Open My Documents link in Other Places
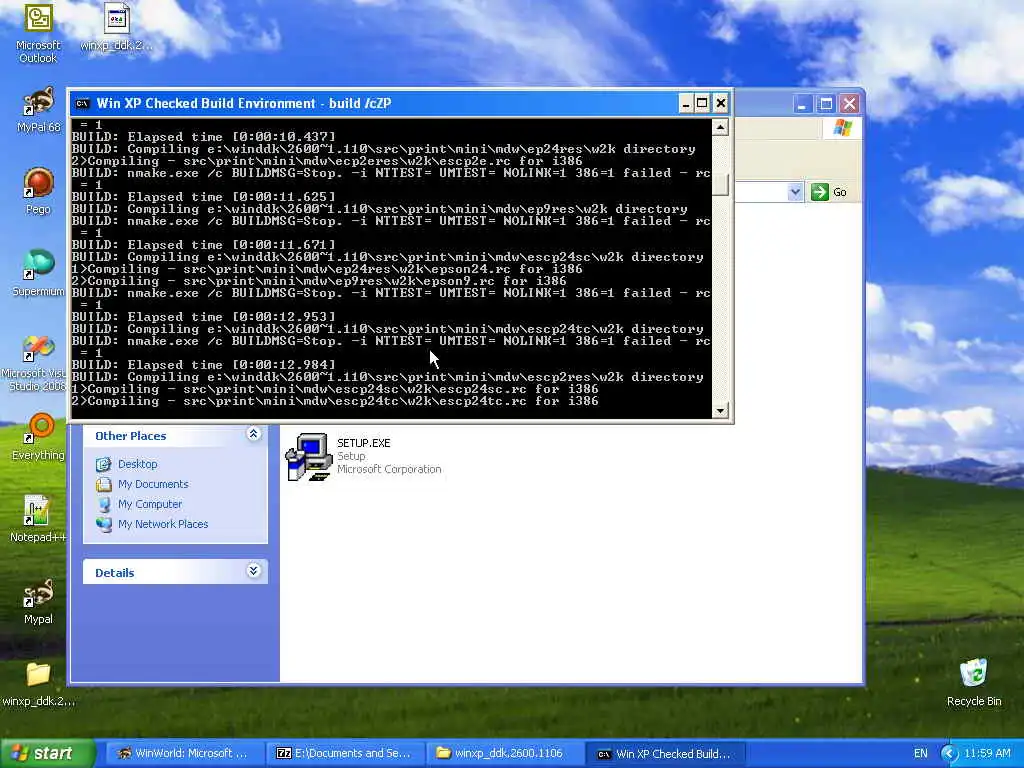The width and height of the screenshot is (1024, 768). pos(153,484)
